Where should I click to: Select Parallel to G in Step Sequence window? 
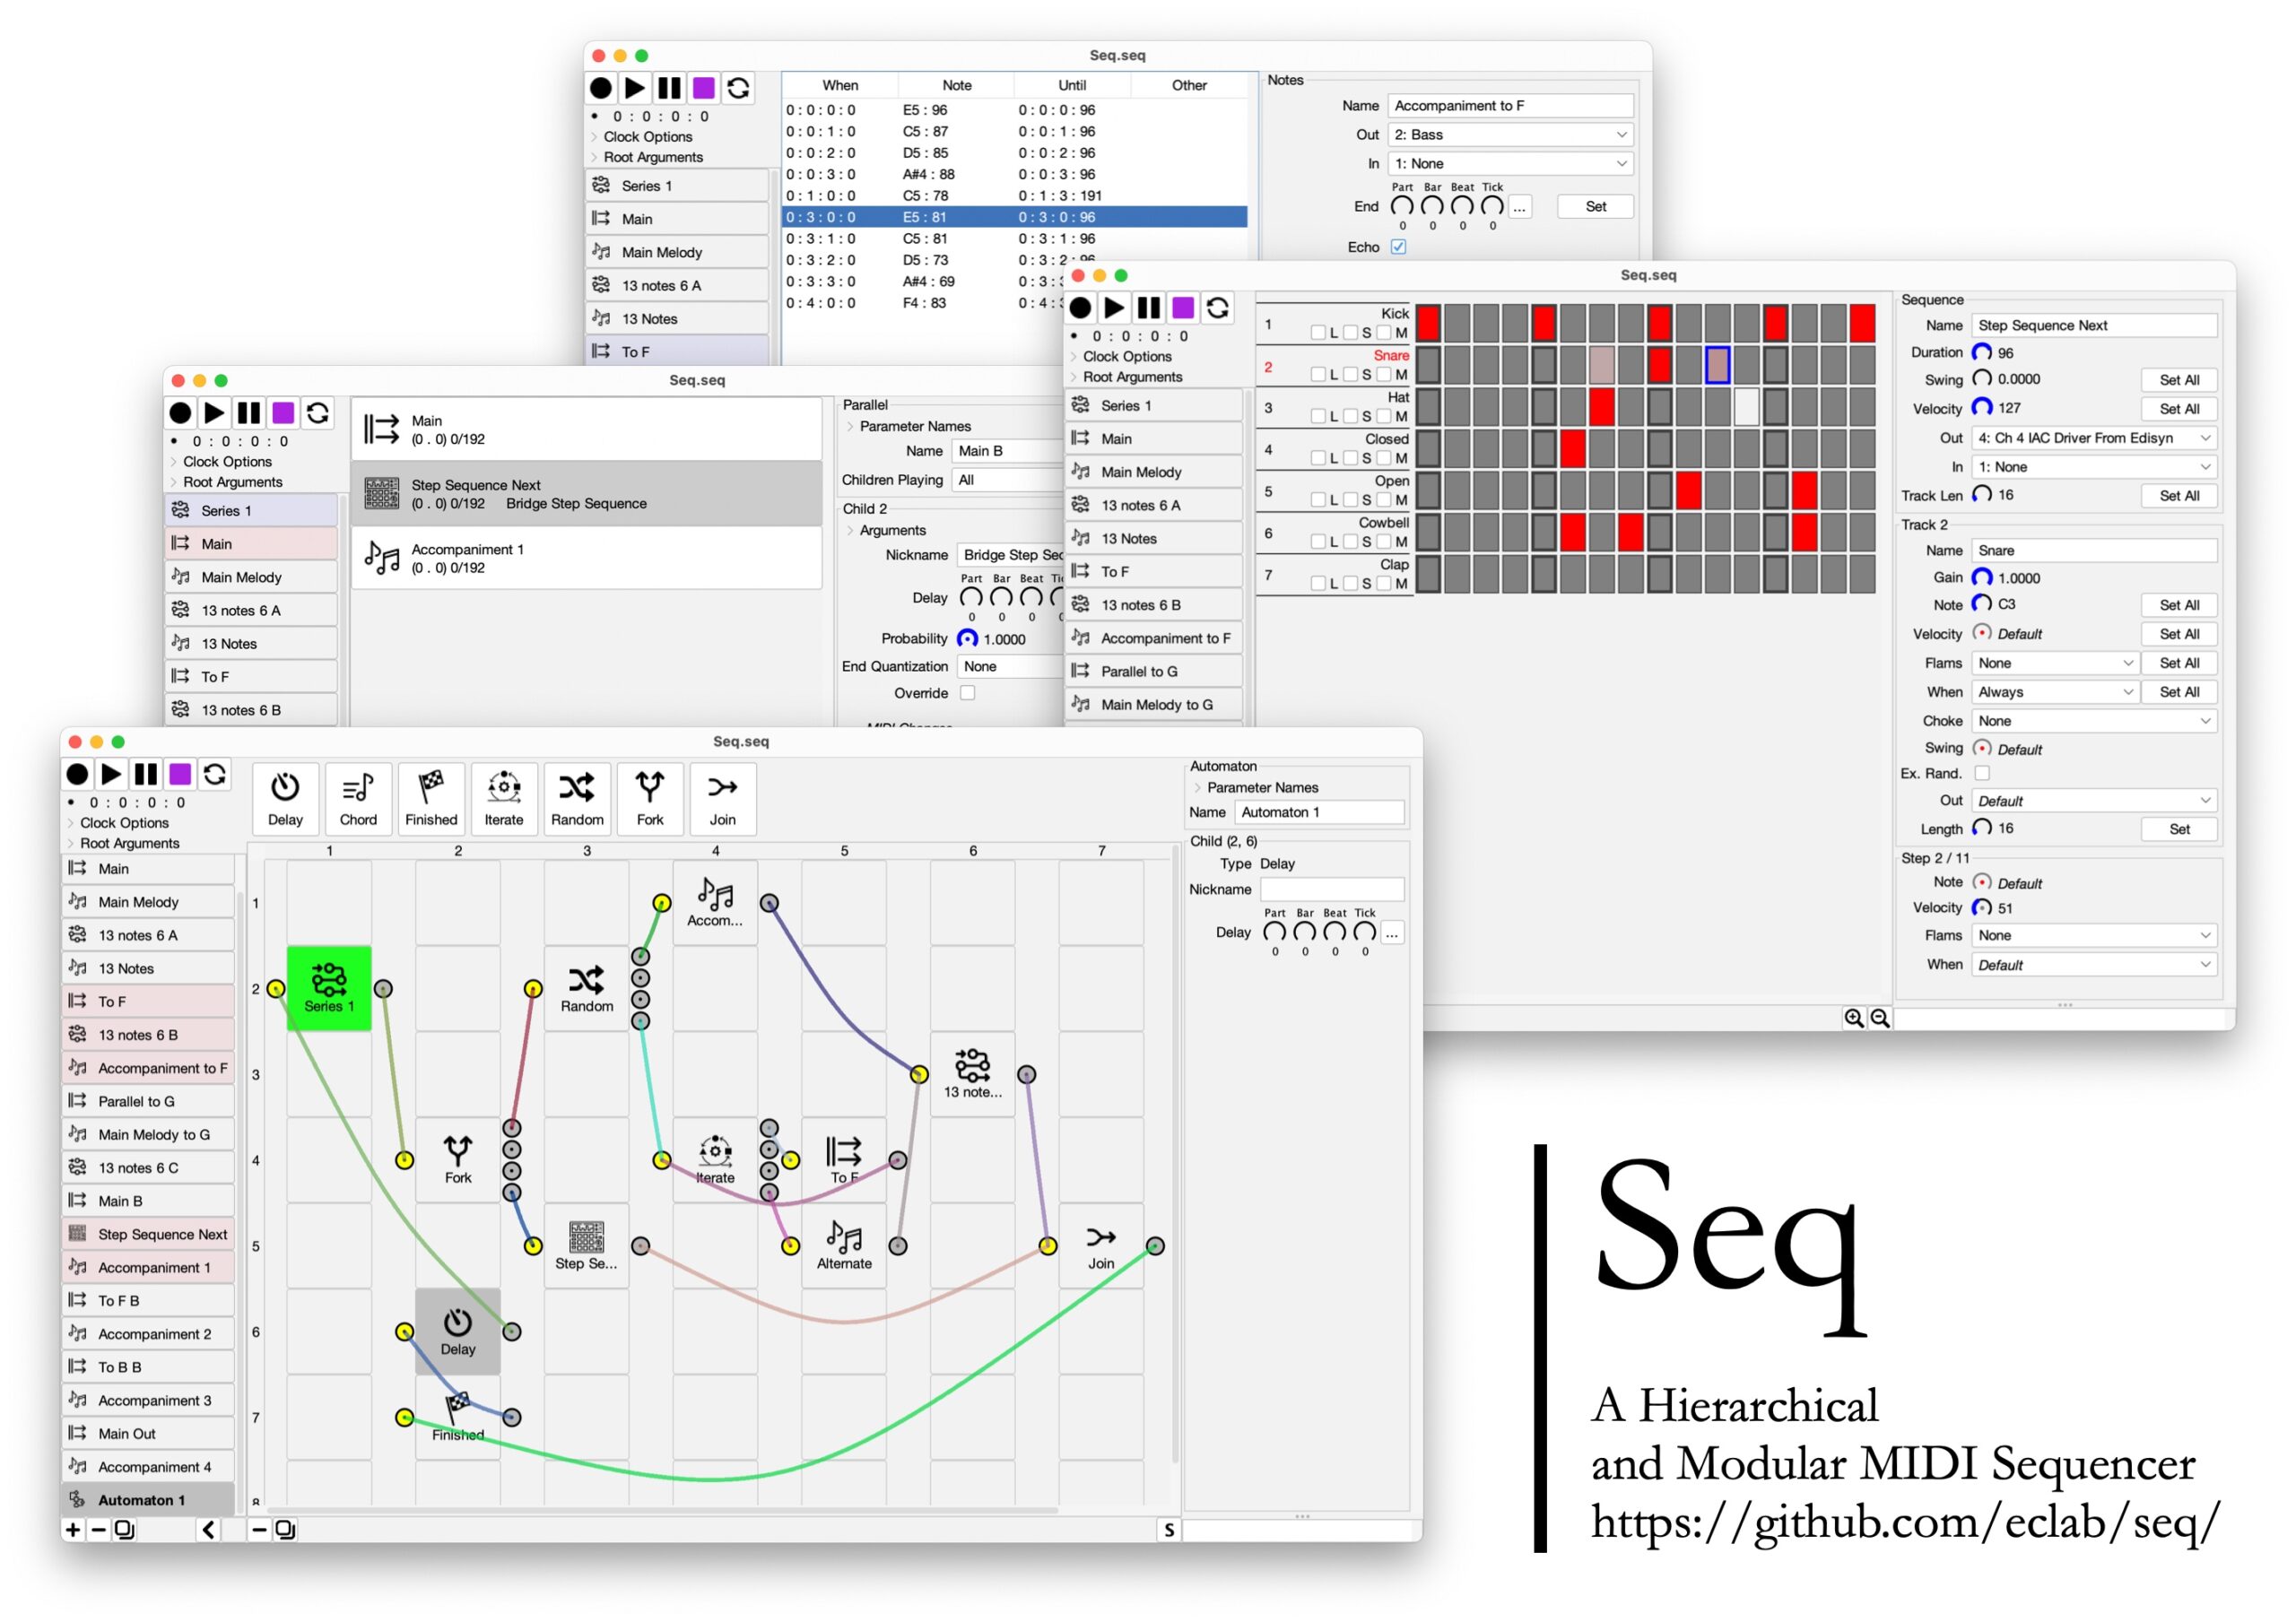click(1154, 671)
